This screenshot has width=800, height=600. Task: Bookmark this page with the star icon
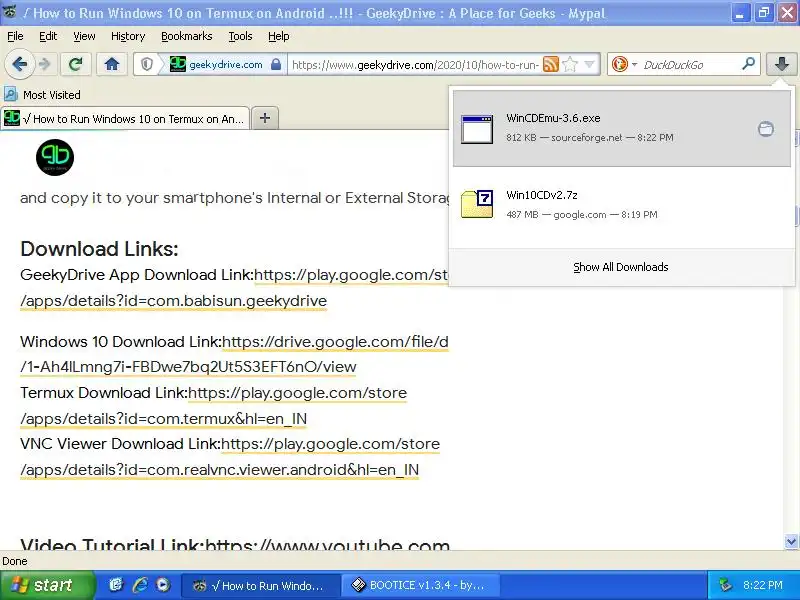click(x=570, y=65)
